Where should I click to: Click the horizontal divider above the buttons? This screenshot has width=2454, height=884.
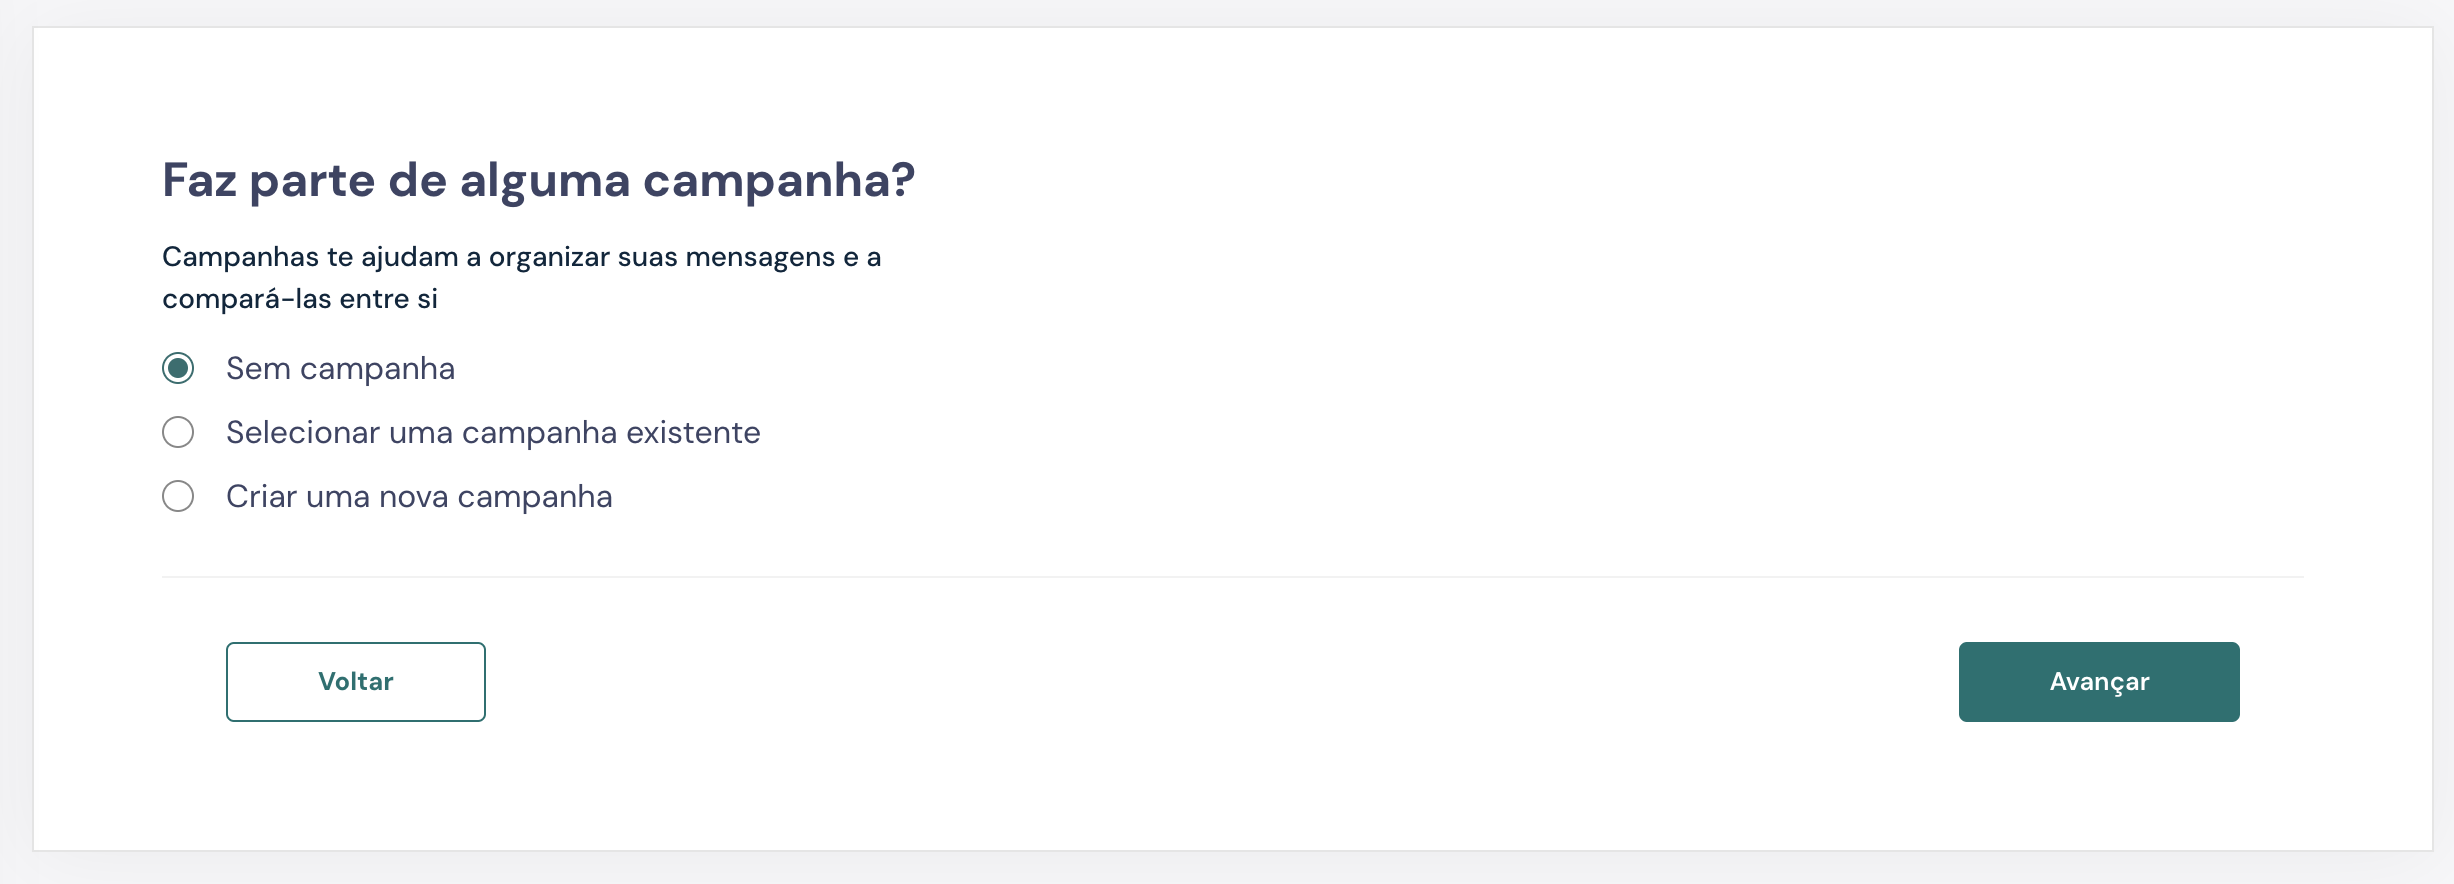tap(1232, 577)
